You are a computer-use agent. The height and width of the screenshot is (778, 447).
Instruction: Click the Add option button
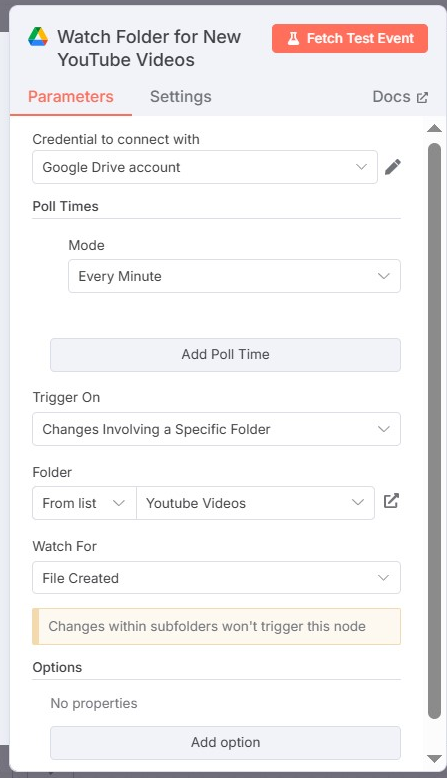point(225,742)
